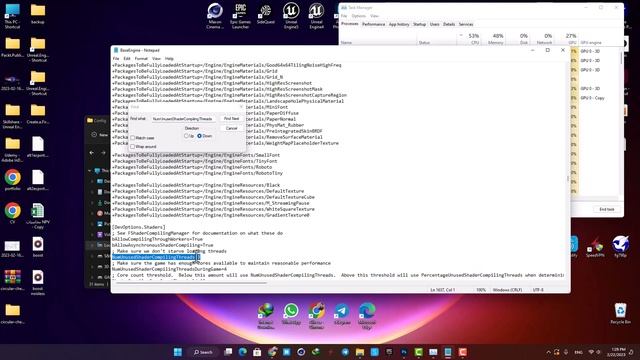Open the notifications bell in system tray
Viewport: 640px width, 360px height.
(631, 352)
